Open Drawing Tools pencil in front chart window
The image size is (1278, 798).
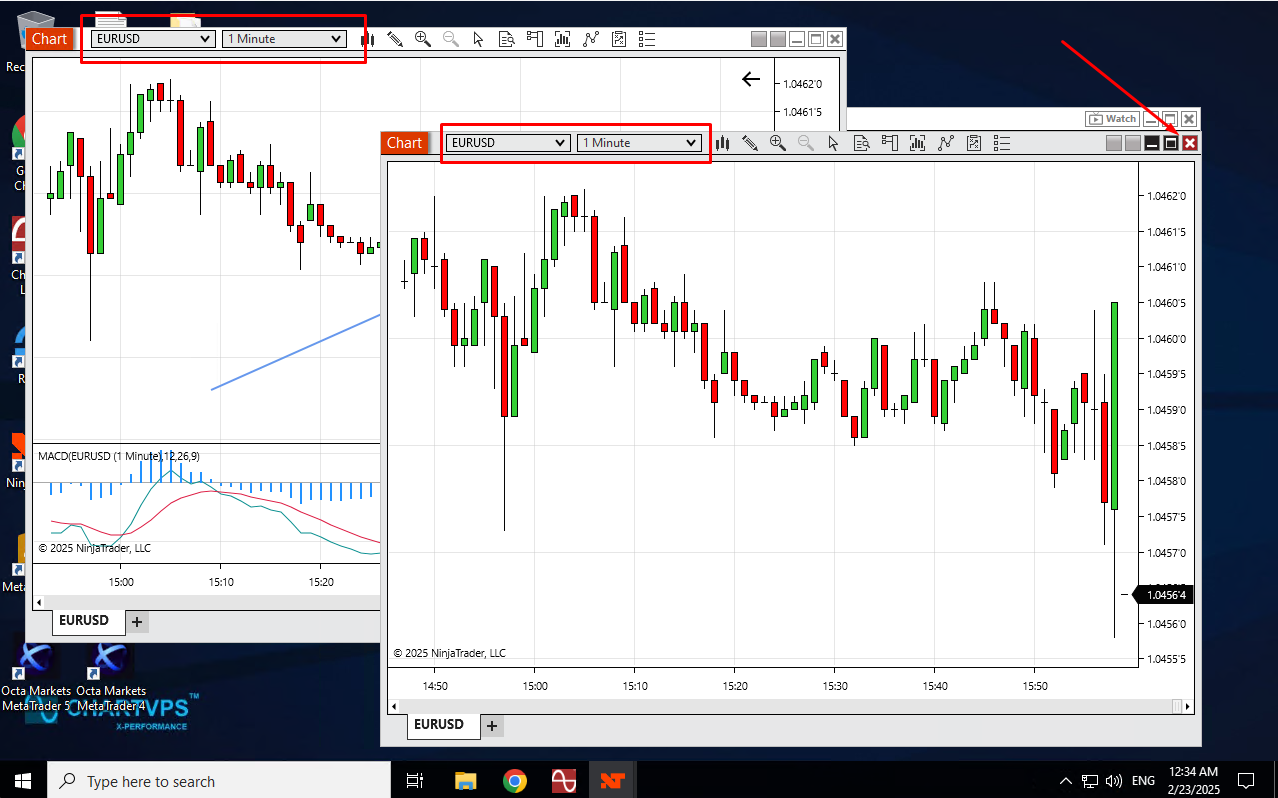[750, 143]
